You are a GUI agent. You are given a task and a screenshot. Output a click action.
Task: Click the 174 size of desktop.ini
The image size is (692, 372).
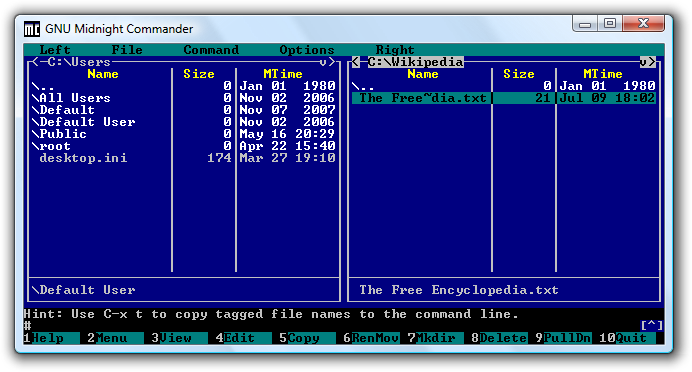[219, 158]
